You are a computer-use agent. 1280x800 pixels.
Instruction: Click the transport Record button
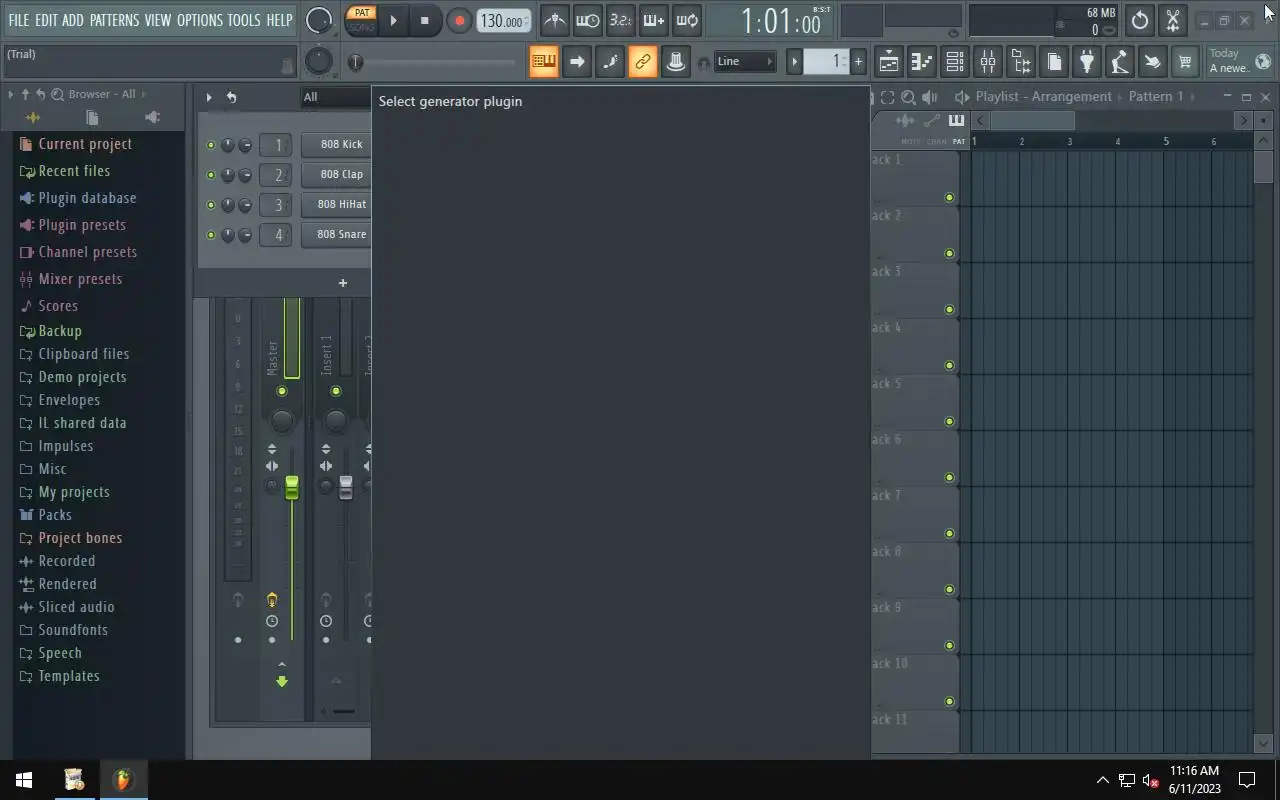pyautogui.click(x=459, y=20)
